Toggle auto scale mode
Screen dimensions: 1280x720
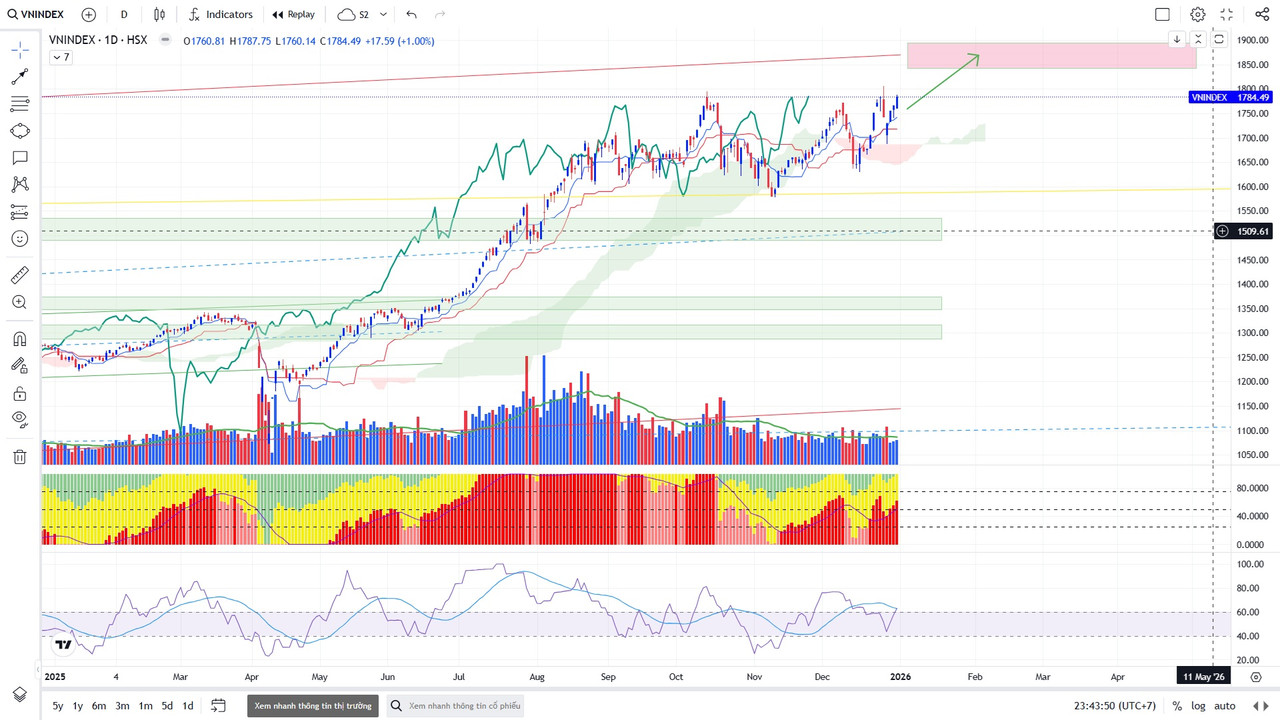tap(1225, 706)
